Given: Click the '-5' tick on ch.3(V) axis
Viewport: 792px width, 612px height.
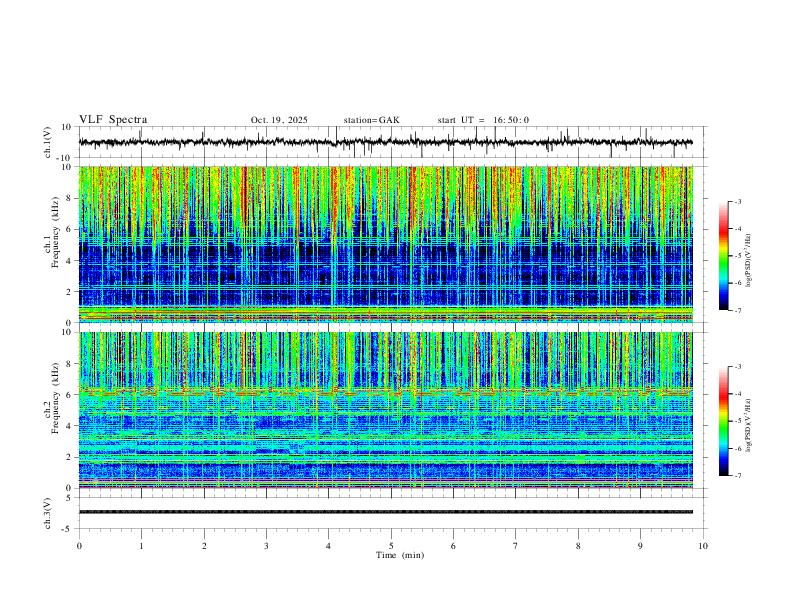Looking at the screenshot, I should tap(68, 529).
